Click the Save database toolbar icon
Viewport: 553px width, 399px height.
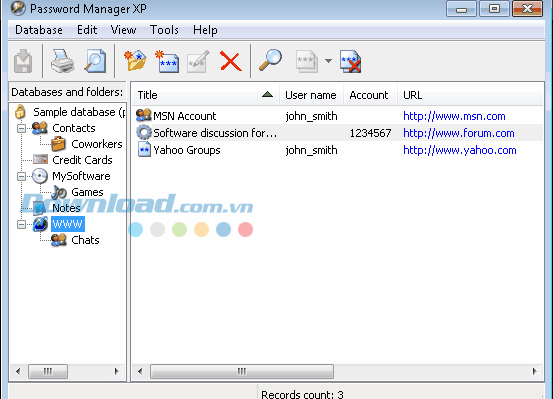pos(23,61)
